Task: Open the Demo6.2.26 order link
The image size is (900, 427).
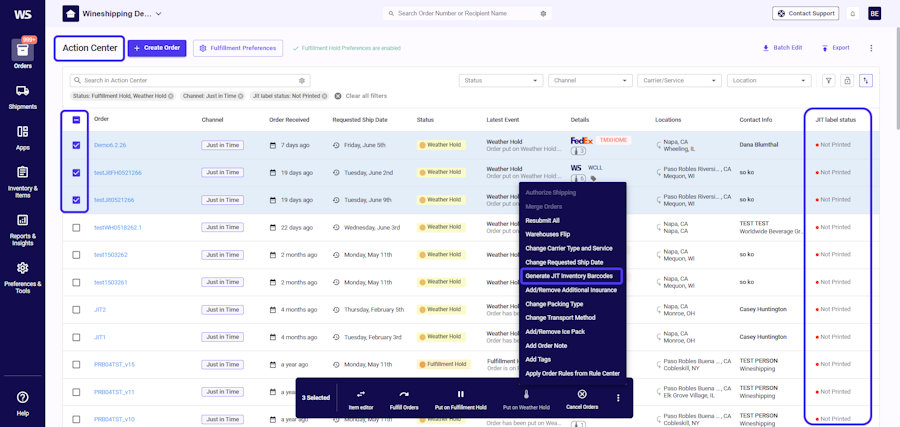Action: [x=110, y=145]
